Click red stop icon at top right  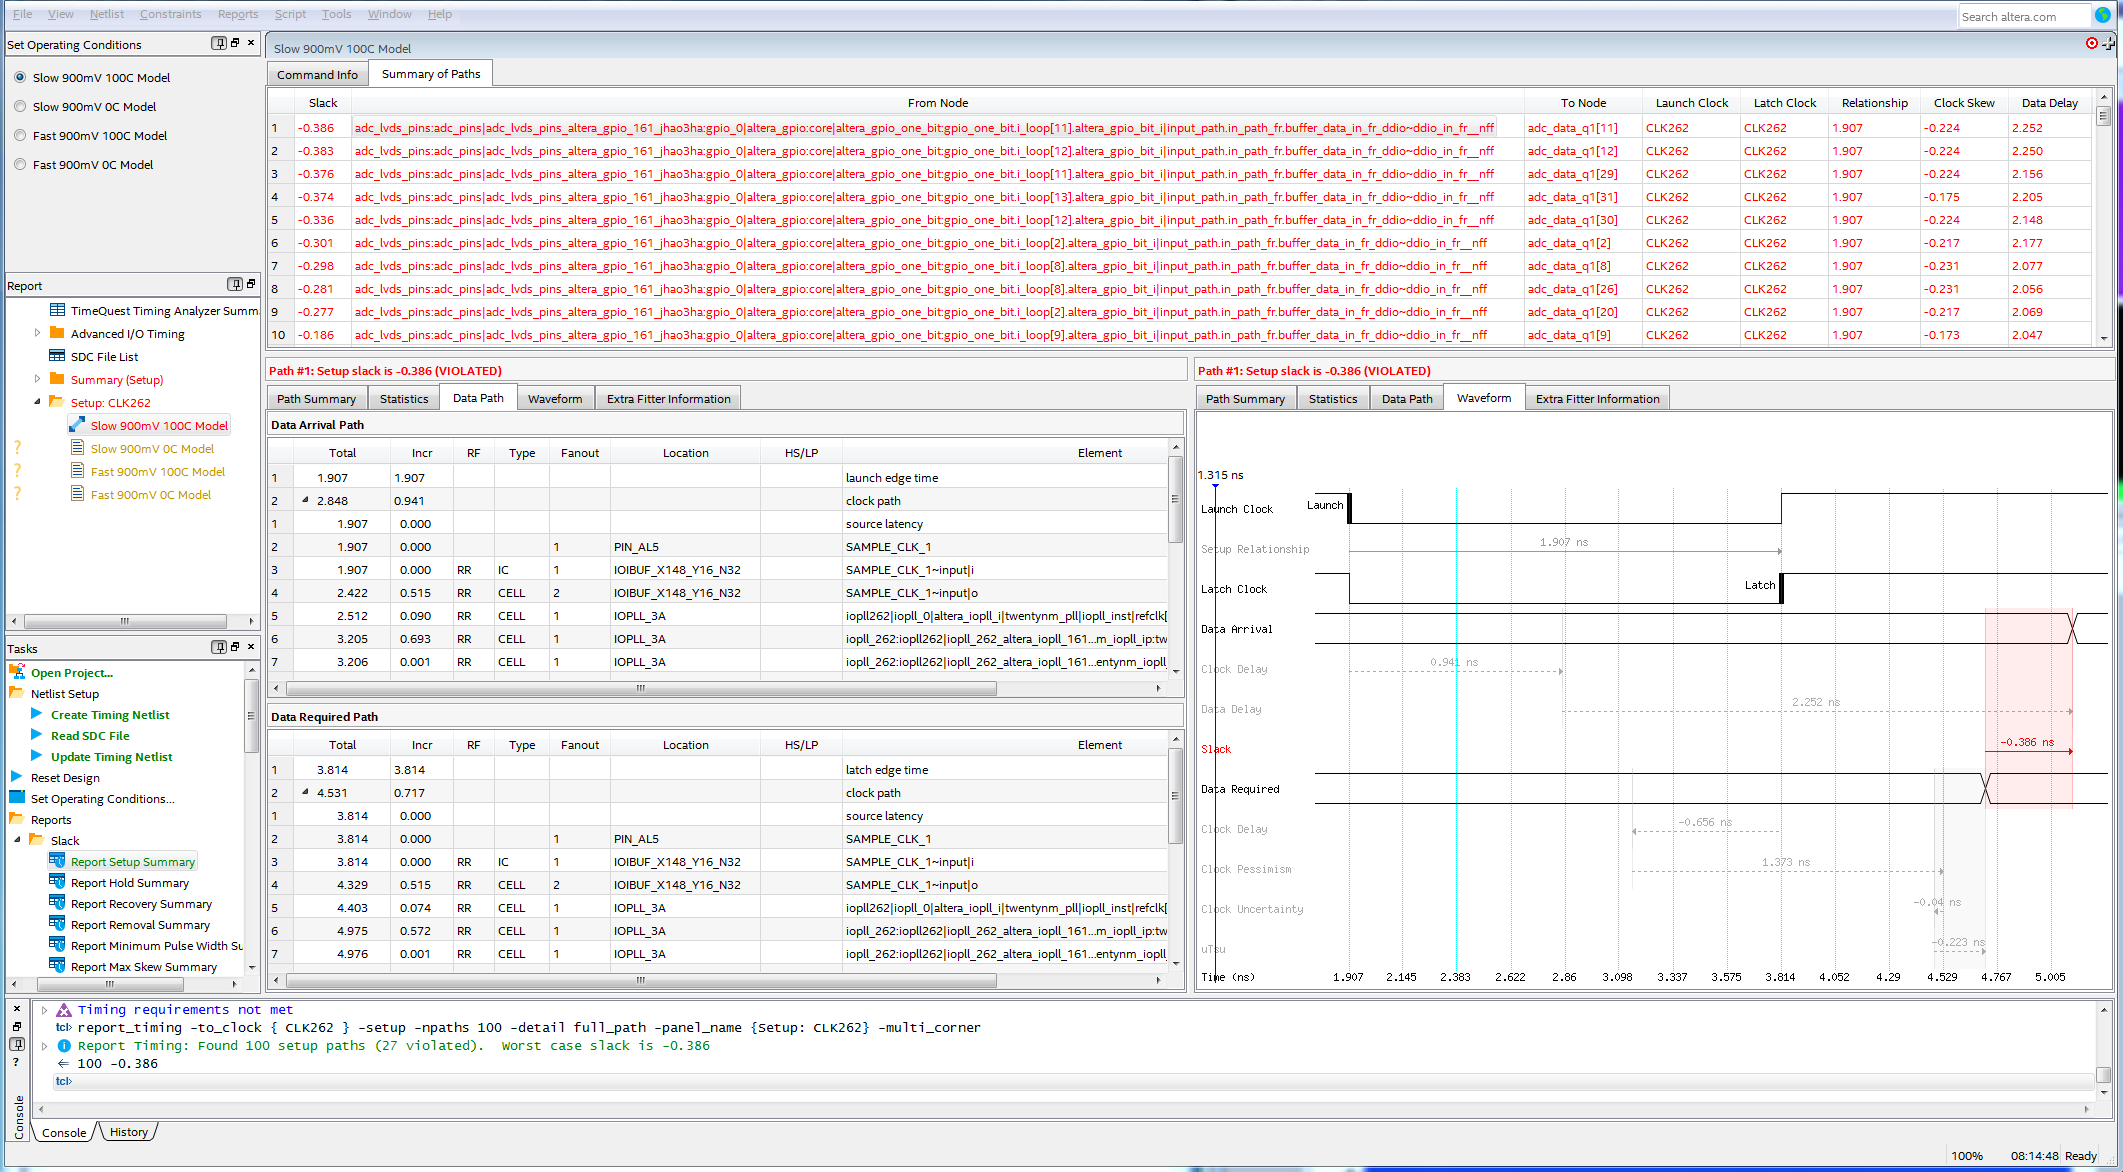click(x=2091, y=43)
